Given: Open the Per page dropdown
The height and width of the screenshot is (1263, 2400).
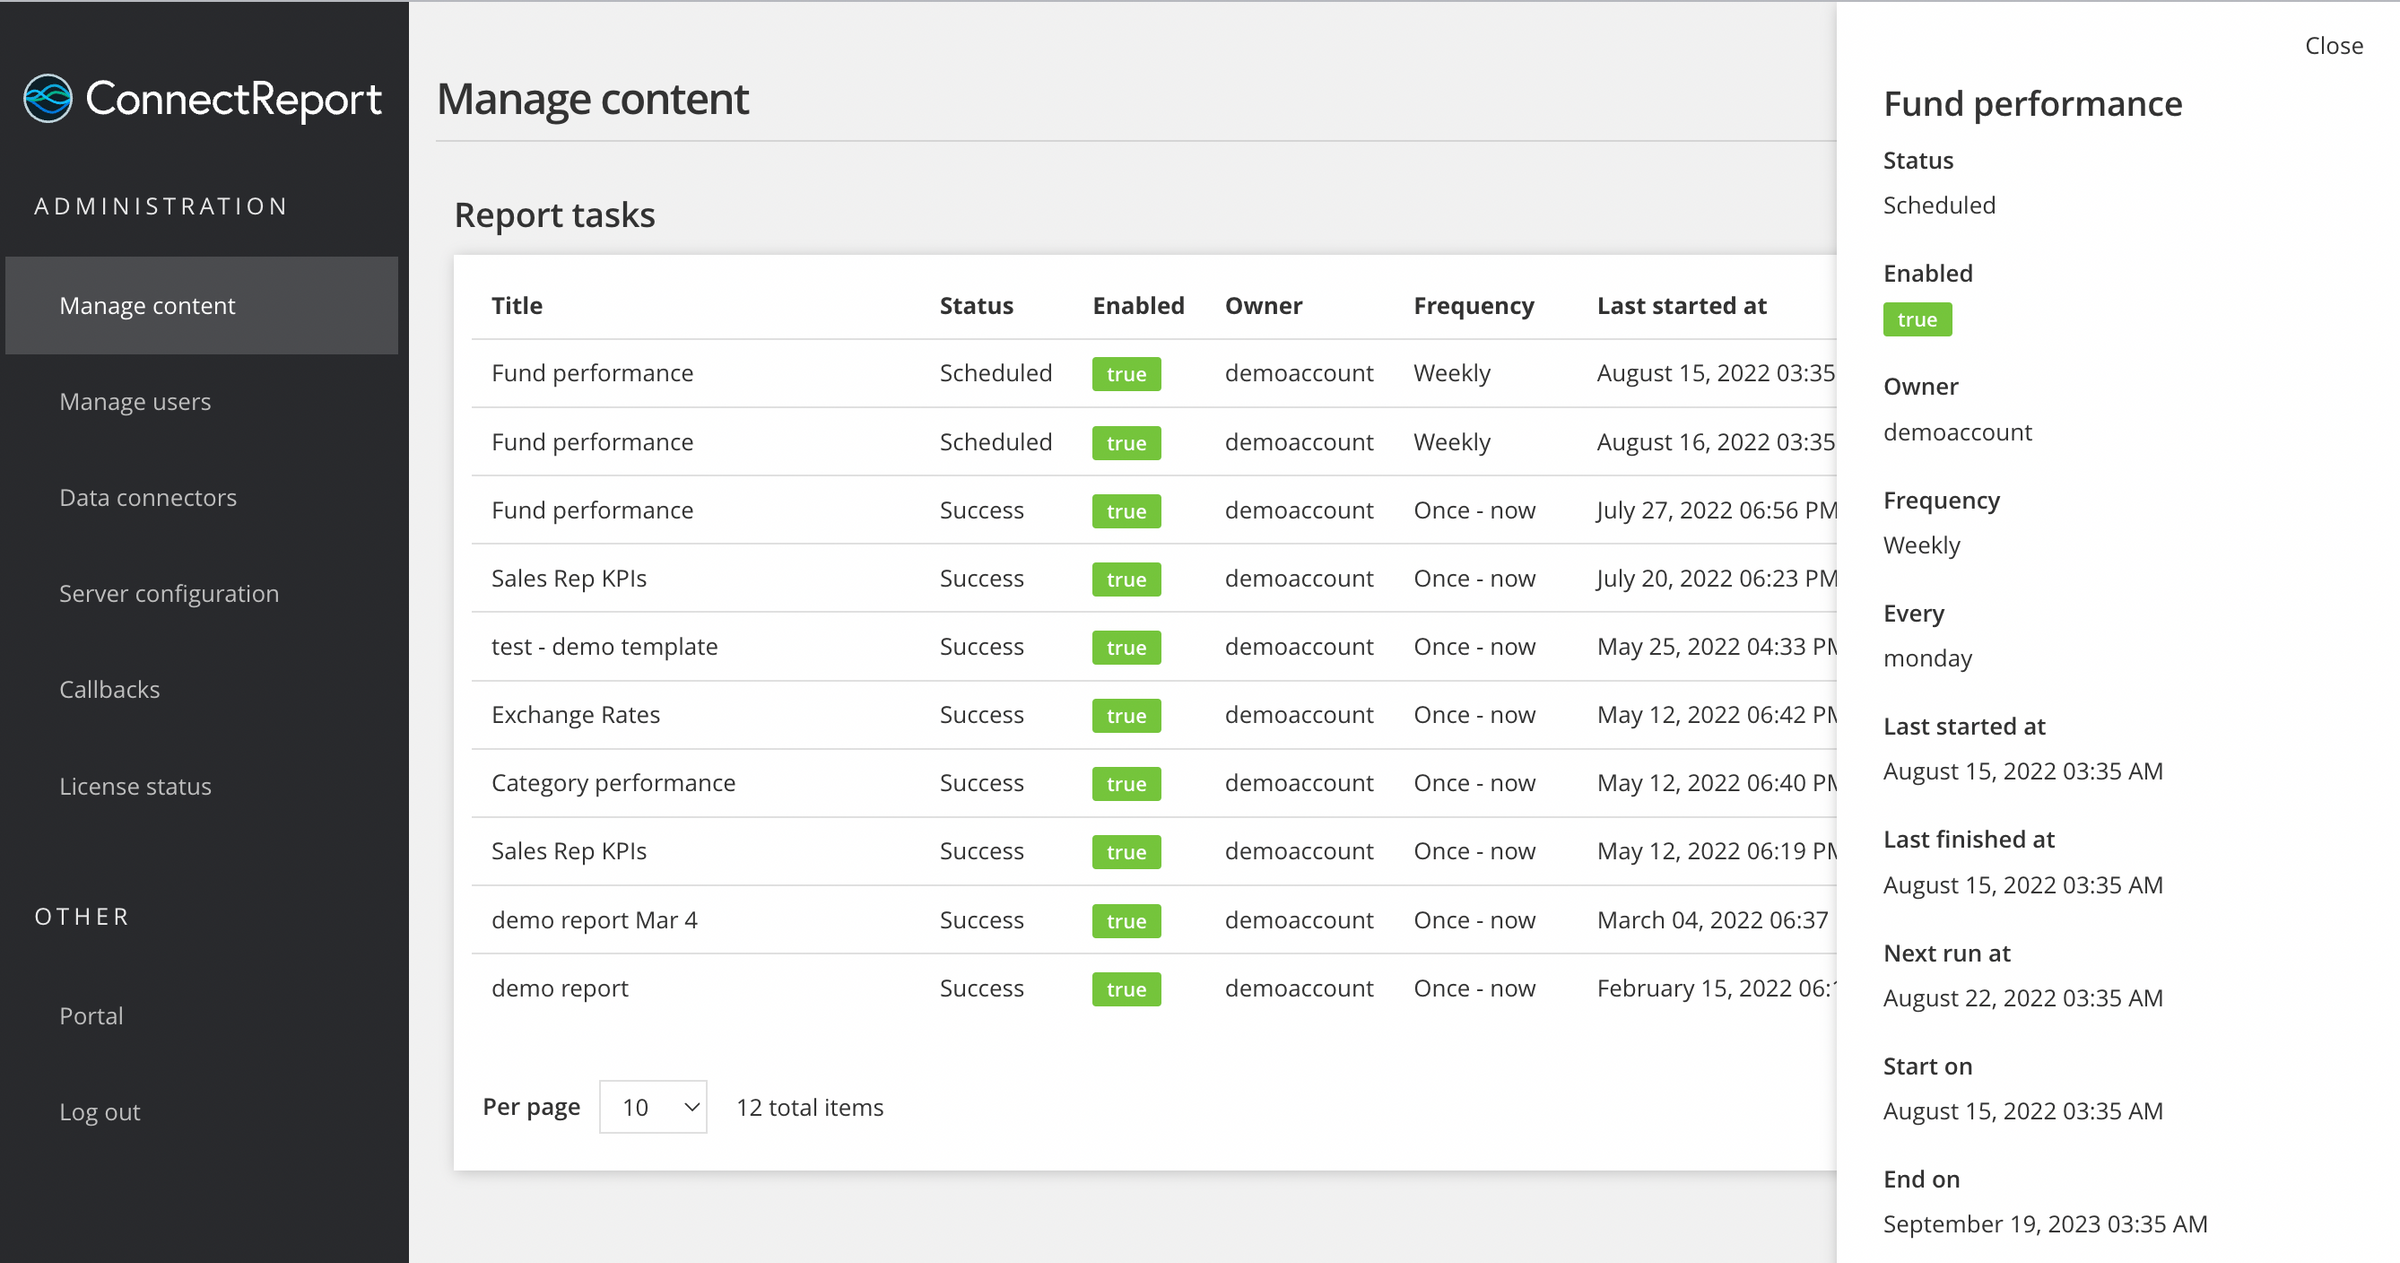Looking at the screenshot, I should click(x=653, y=1107).
